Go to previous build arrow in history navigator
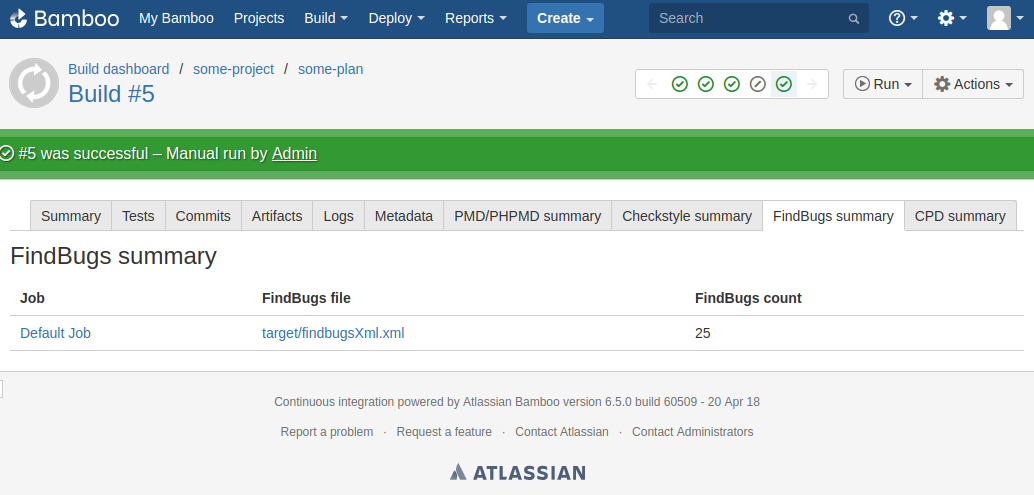1034x495 pixels. point(652,84)
